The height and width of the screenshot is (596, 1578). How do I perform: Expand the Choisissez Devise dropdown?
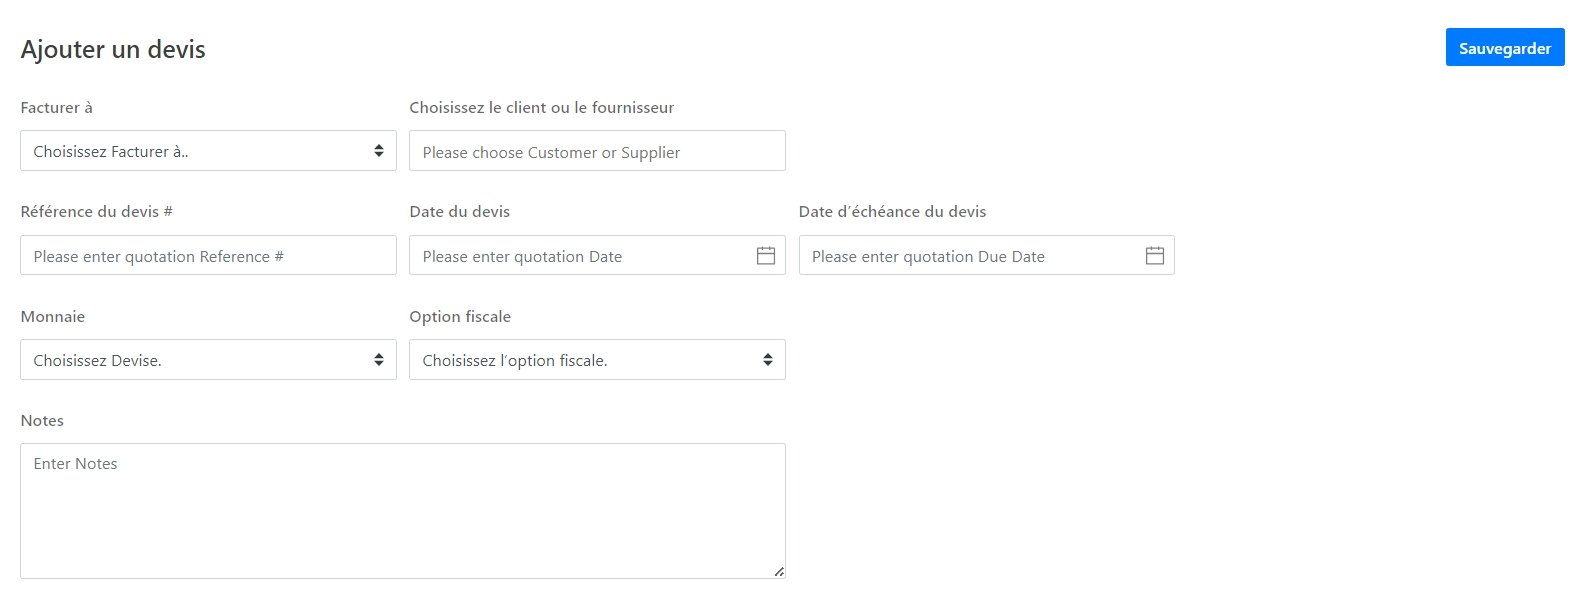pos(208,360)
